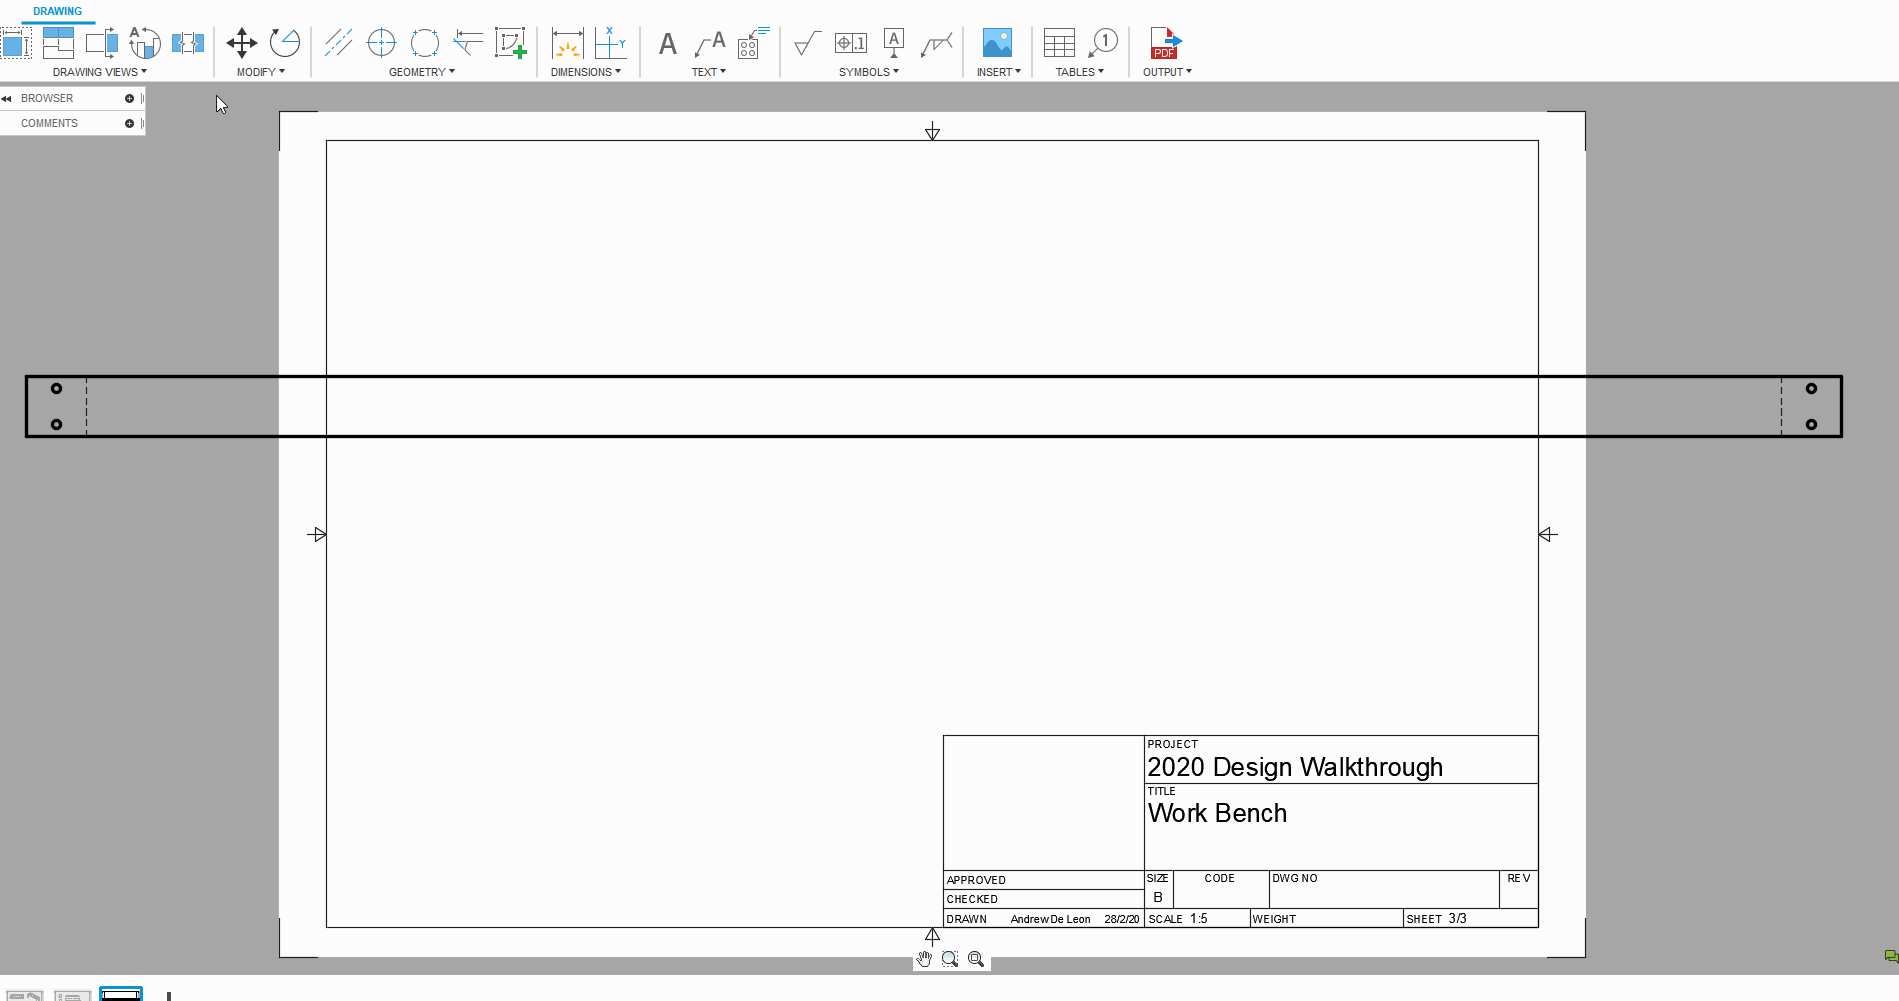Collapse Browser panel using double-arrow
Viewport: 1899px width, 1001px height.
[x=7, y=98]
